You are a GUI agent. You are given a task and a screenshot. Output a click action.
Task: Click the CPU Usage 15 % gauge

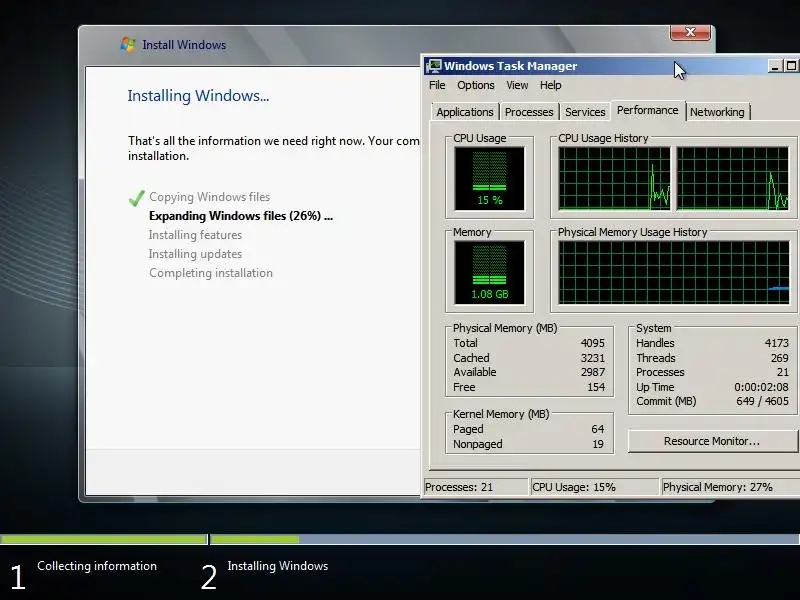[x=489, y=178]
